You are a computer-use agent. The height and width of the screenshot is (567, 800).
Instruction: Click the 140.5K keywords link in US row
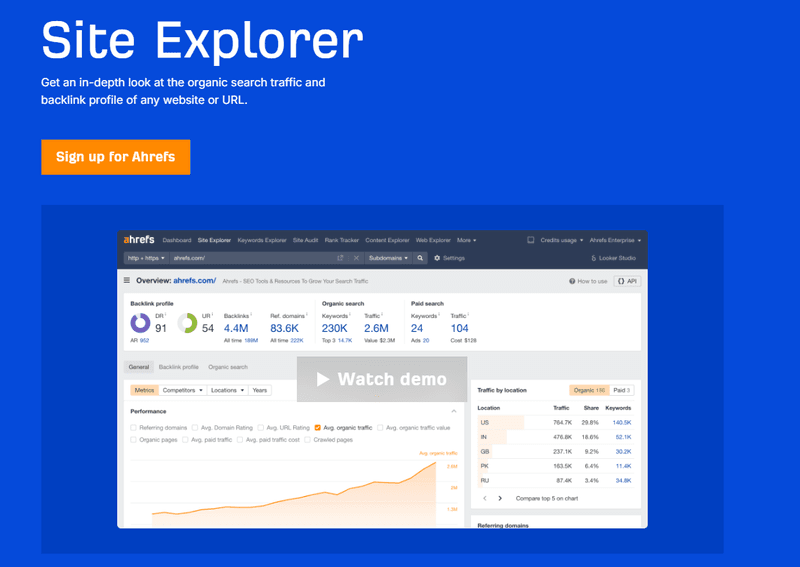(621, 423)
